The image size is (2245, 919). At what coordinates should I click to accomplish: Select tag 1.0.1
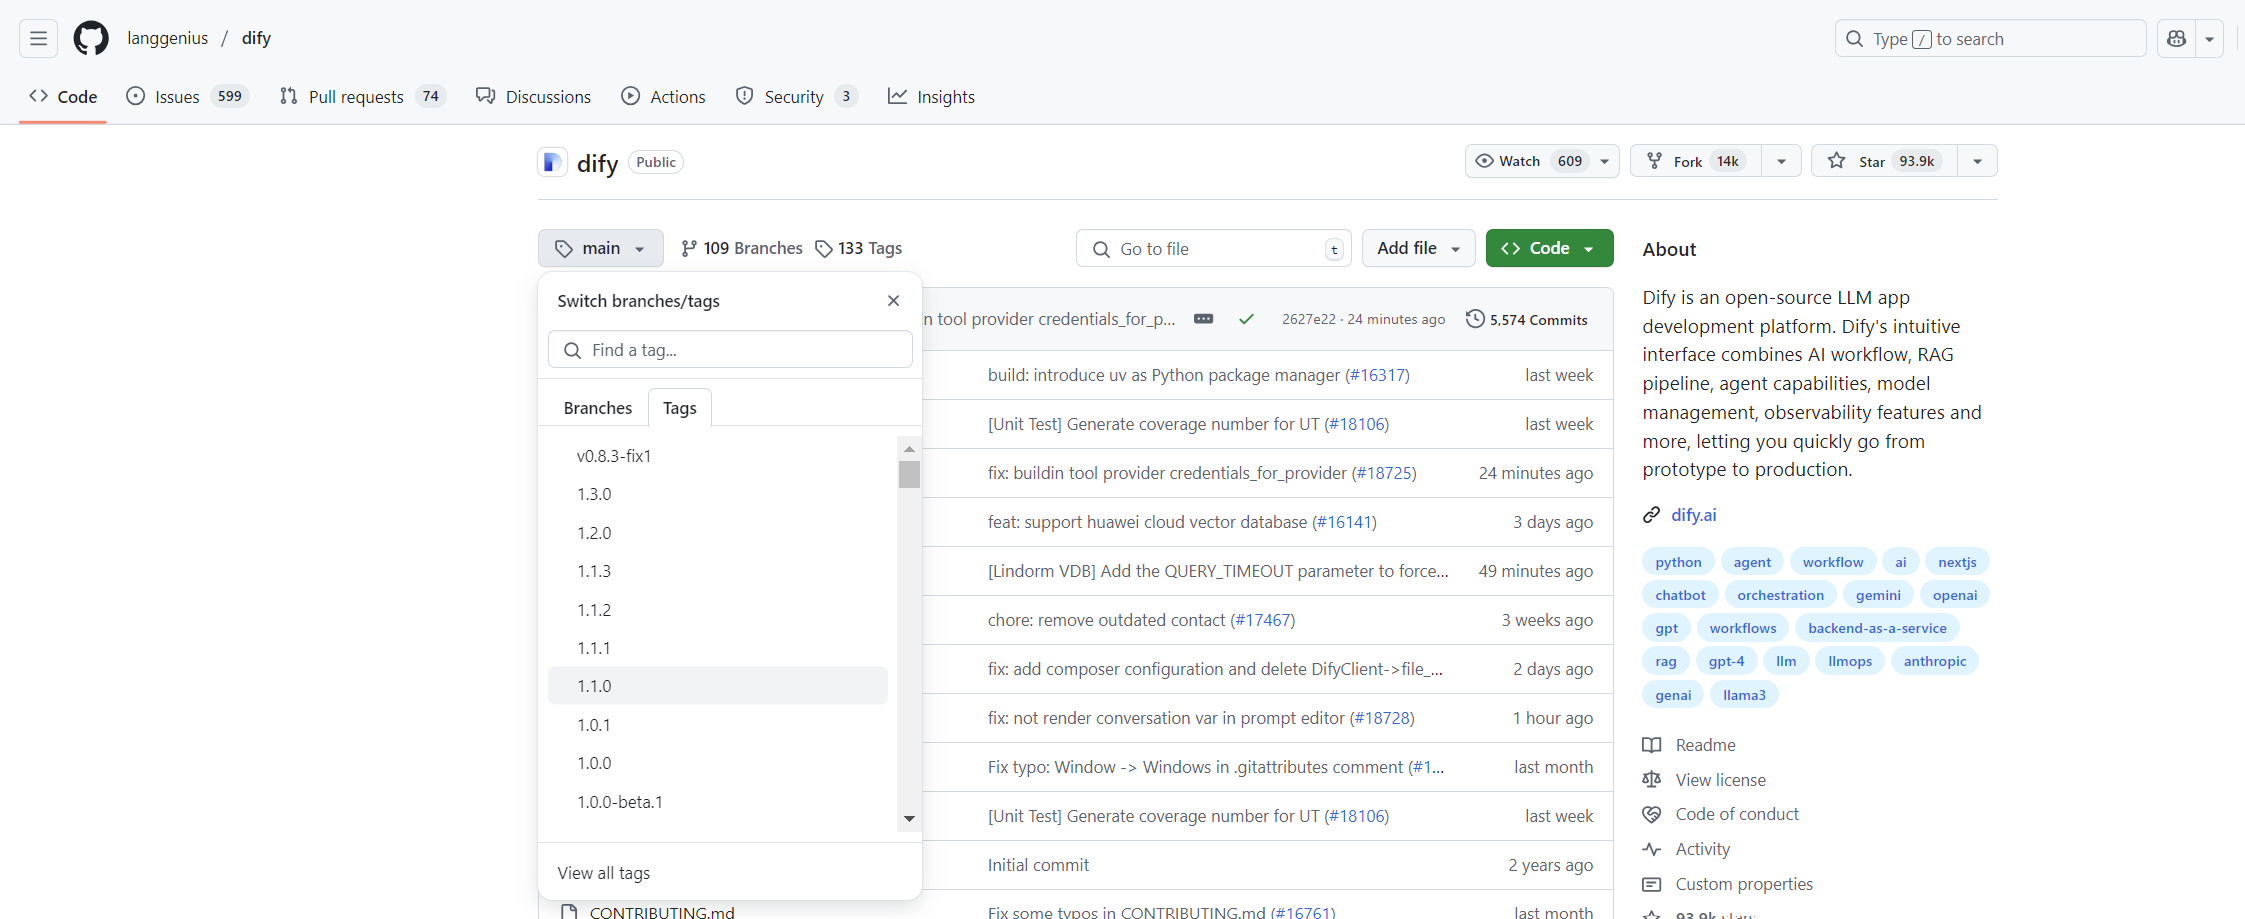click(x=718, y=725)
